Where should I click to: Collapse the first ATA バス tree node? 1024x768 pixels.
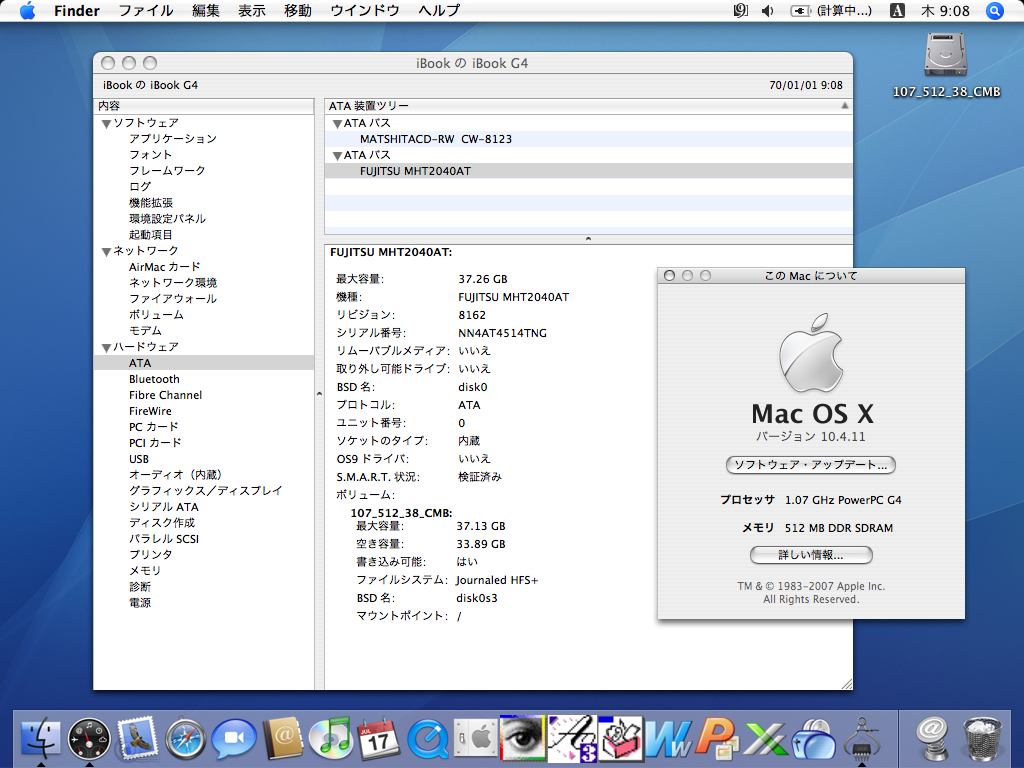(x=337, y=123)
